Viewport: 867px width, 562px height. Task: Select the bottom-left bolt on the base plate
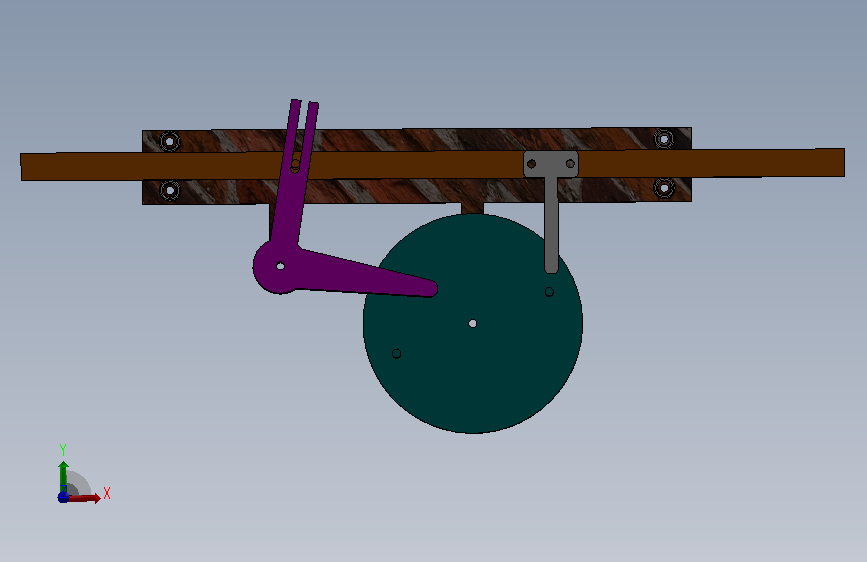click(x=170, y=190)
